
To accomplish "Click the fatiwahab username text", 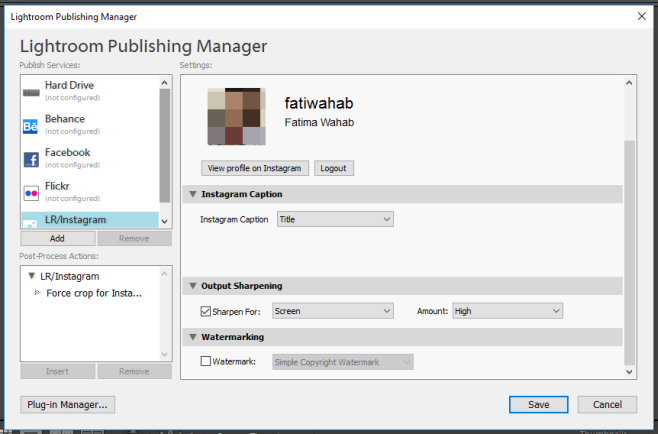I will pyautogui.click(x=319, y=103).
